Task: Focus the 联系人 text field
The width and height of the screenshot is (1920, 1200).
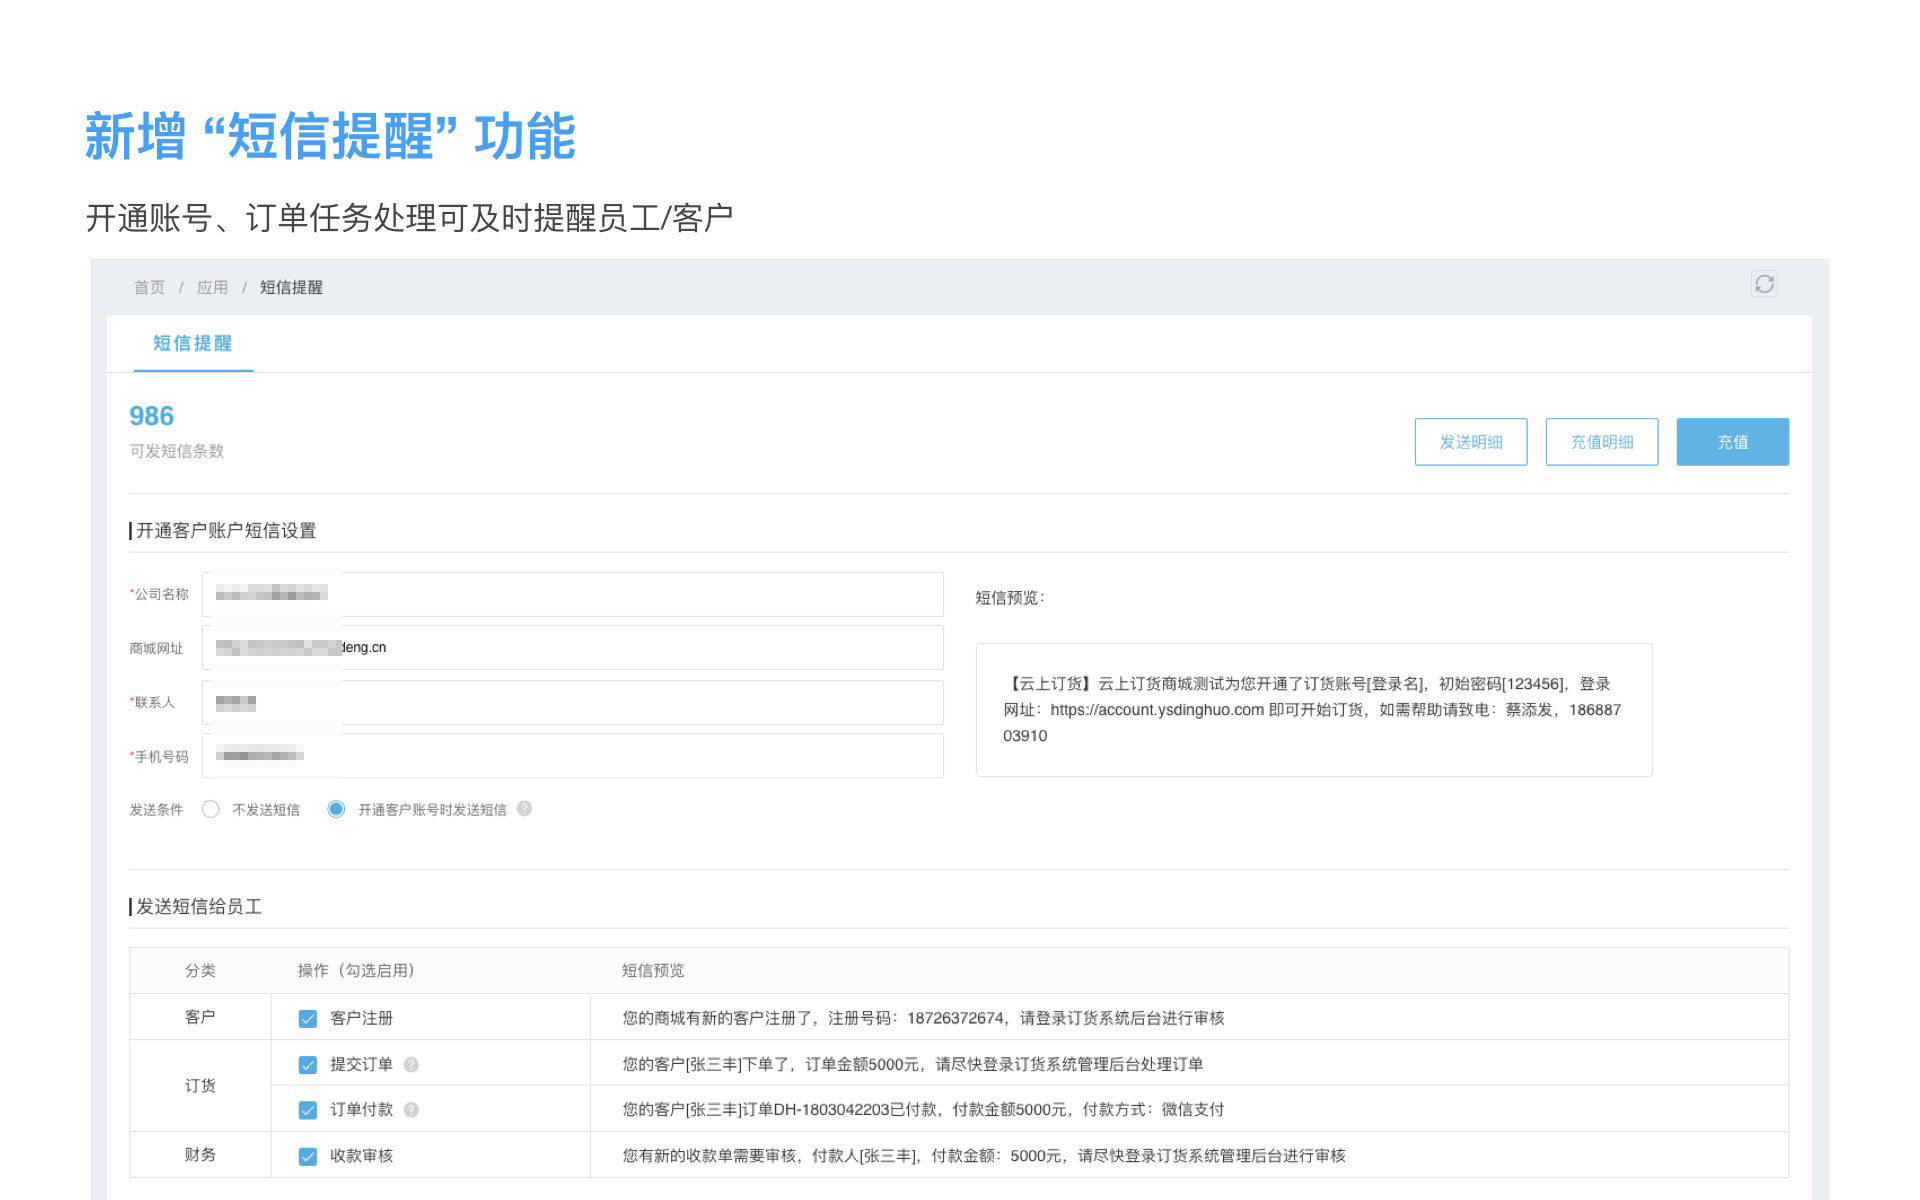Action: (570, 702)
